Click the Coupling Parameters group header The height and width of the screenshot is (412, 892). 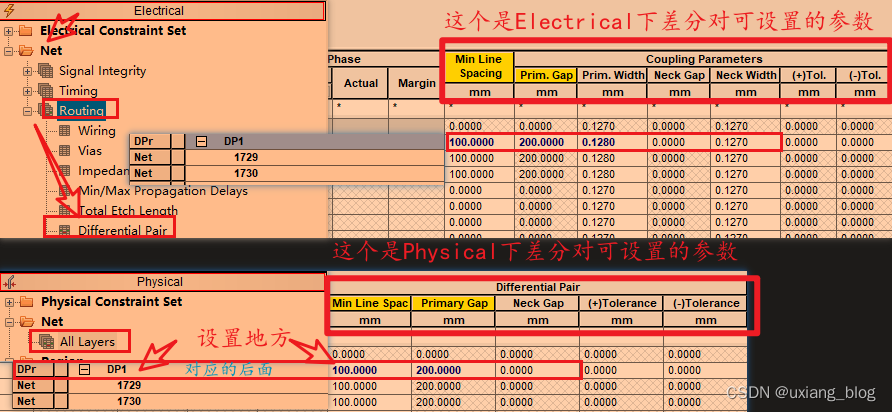tap(704, 59)
